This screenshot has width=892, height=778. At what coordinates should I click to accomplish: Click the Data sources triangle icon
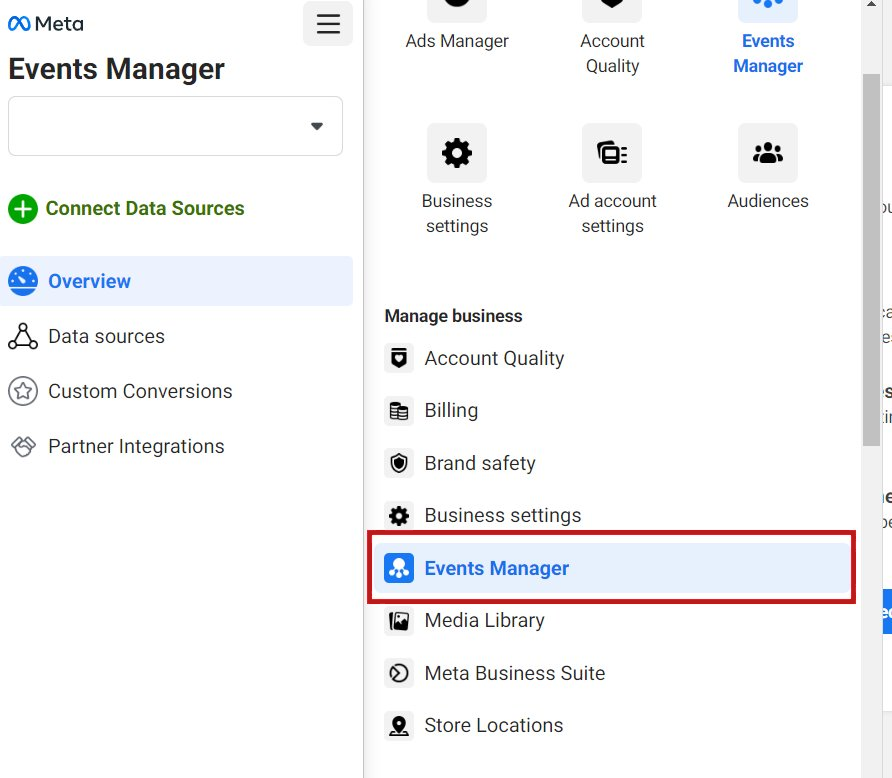(x=23, y=336)
